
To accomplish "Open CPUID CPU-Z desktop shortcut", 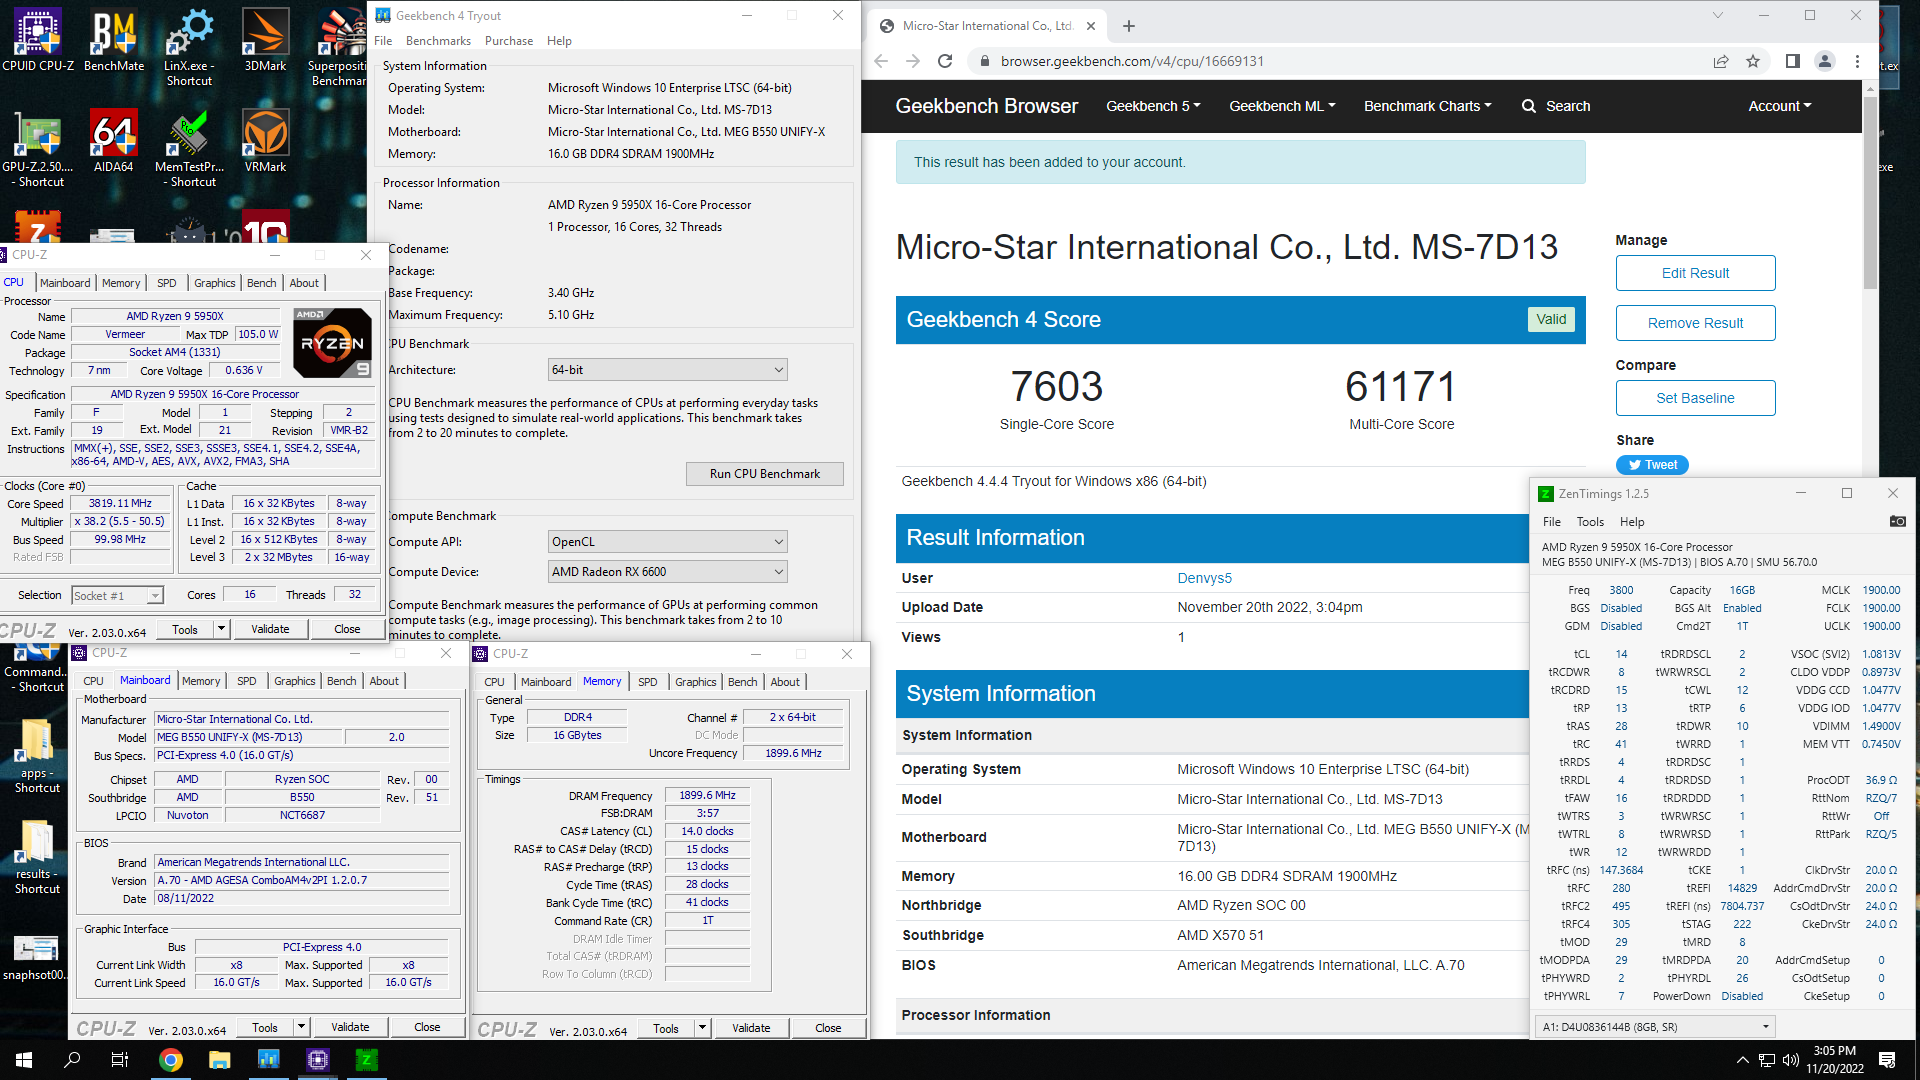I will coord(38,40).
